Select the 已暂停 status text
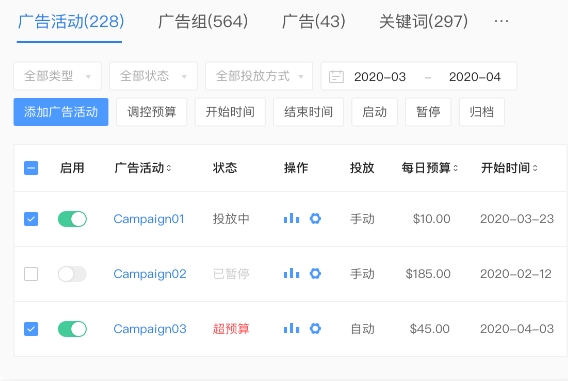Screen dimensions: 568x381 tap(231, 274)
